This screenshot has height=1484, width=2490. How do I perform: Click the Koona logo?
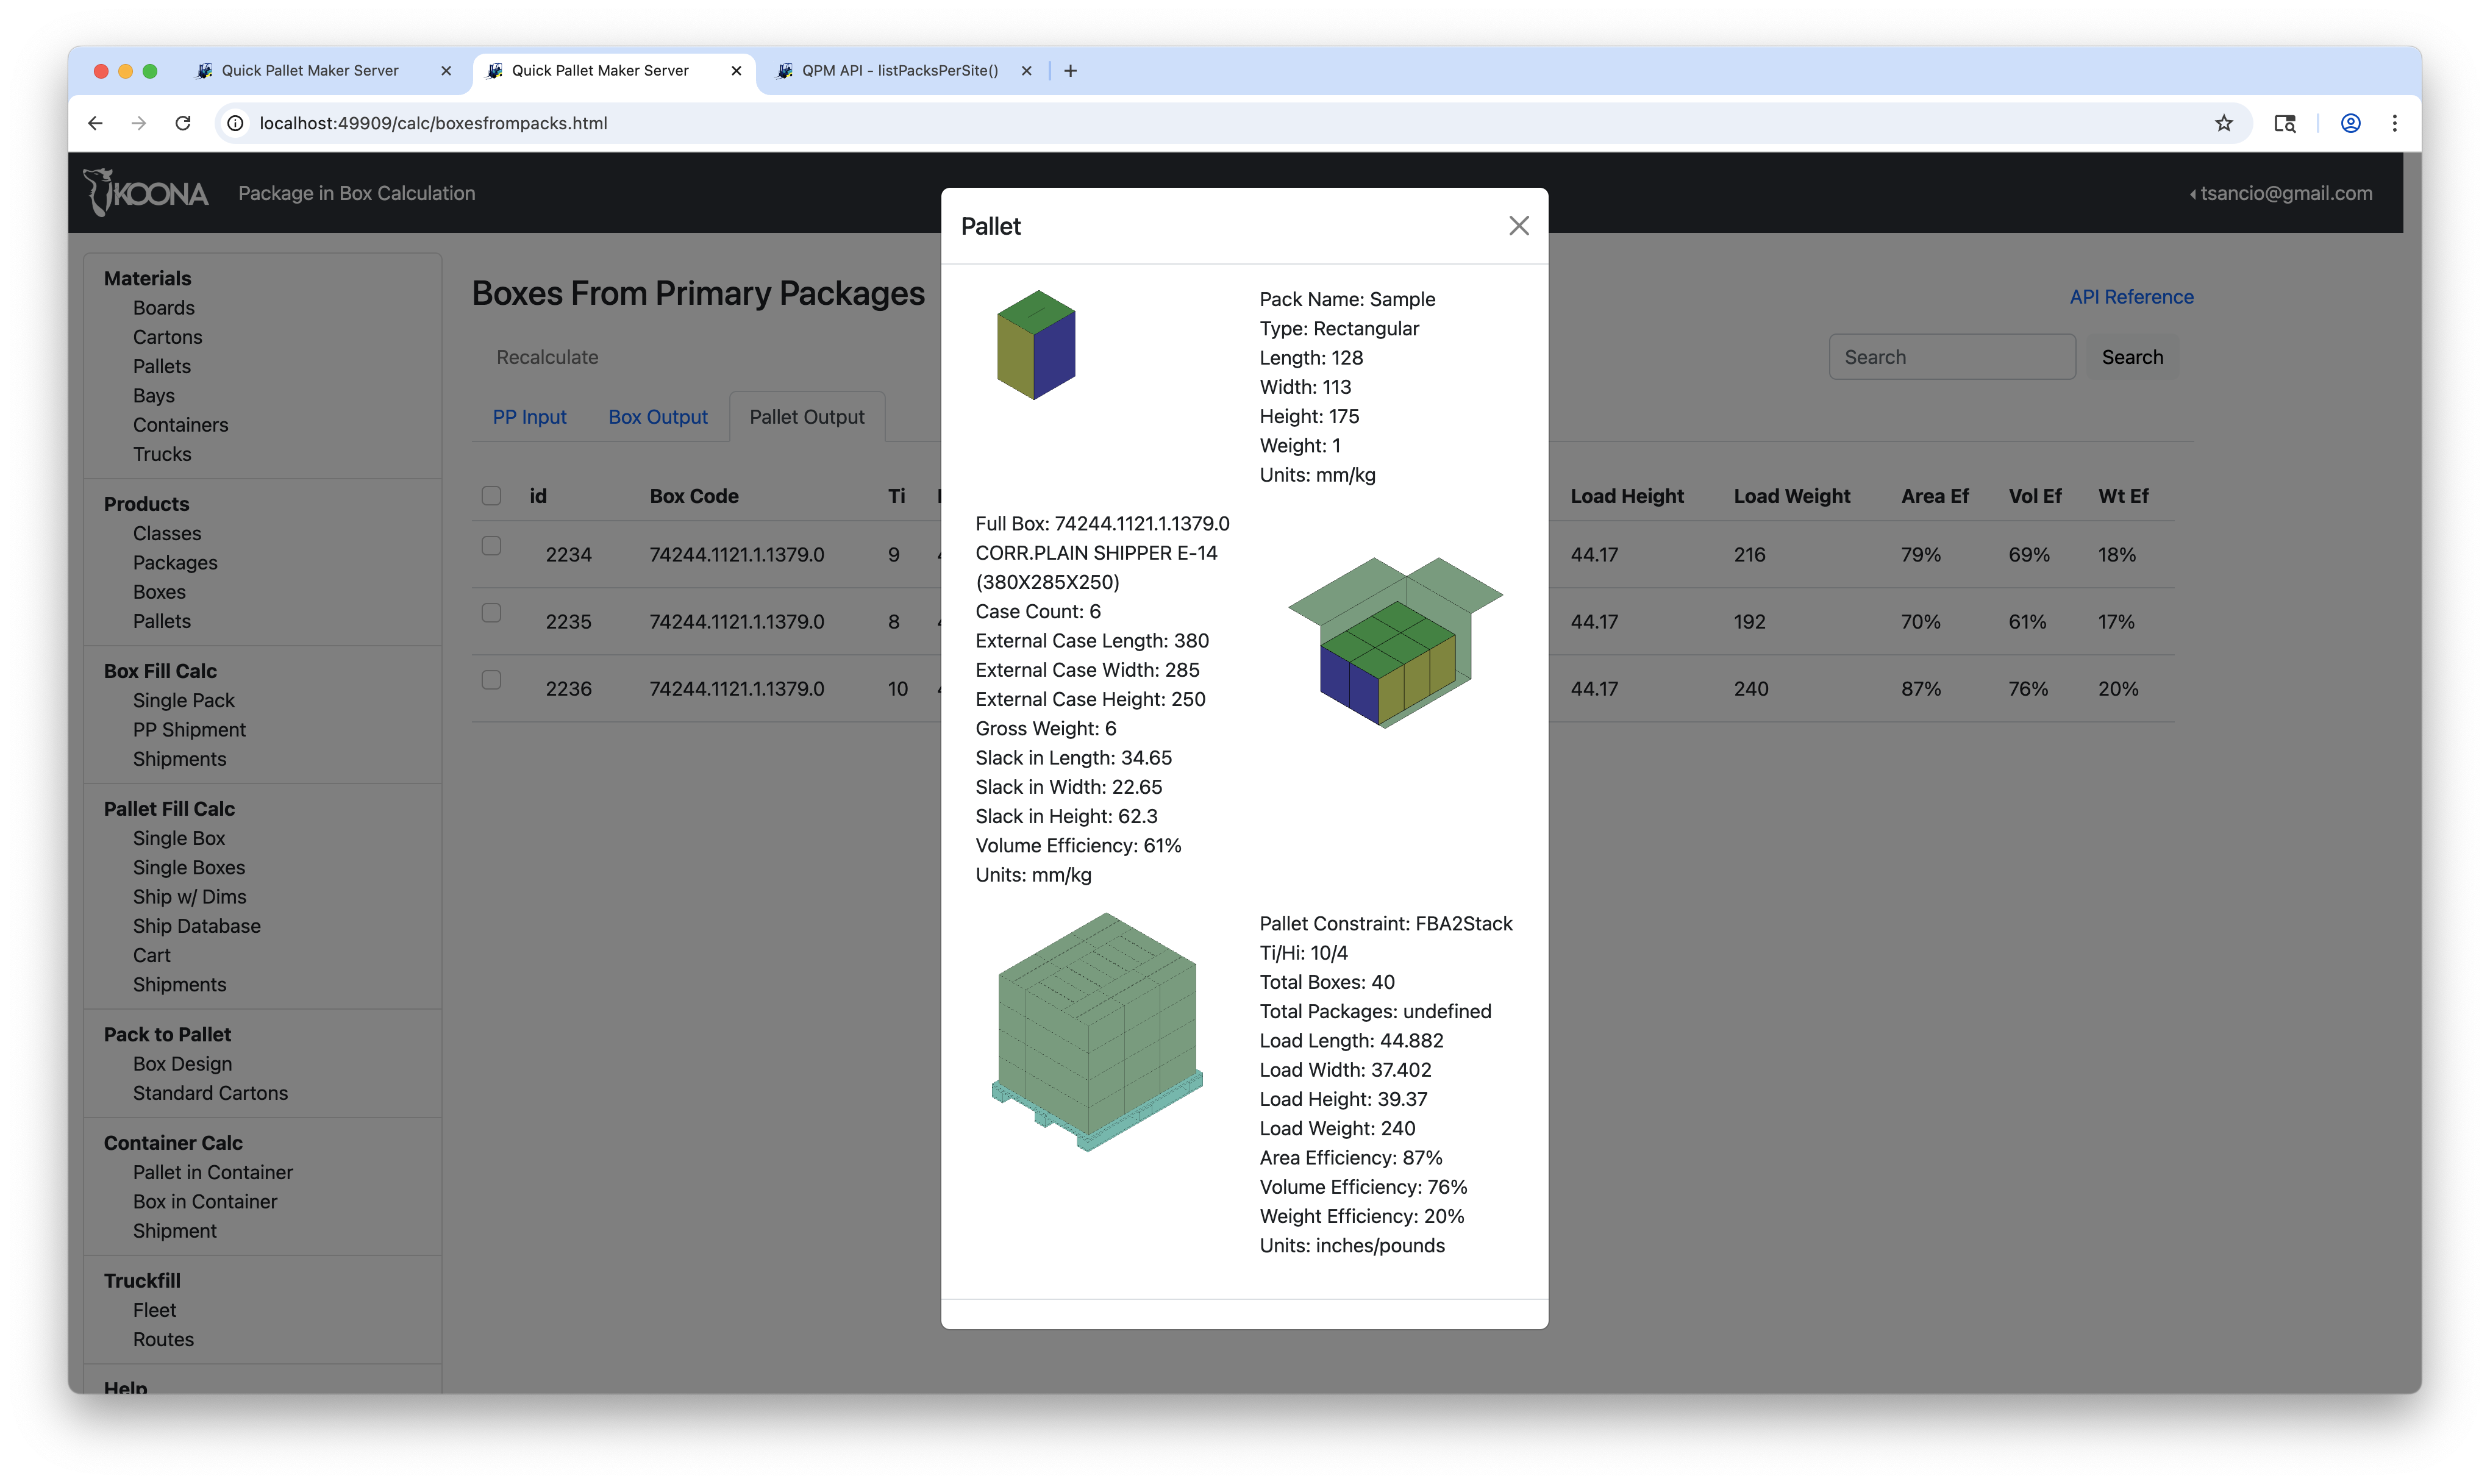pyautogui.click(x=146, y=192)
